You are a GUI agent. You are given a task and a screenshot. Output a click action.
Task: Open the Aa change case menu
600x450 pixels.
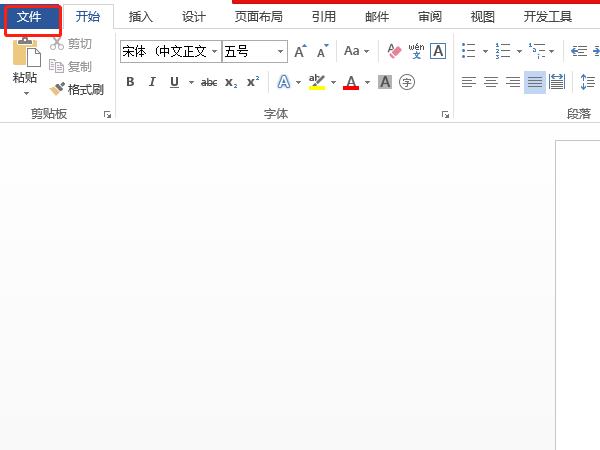pyautogui.click(x=356, y=51)
